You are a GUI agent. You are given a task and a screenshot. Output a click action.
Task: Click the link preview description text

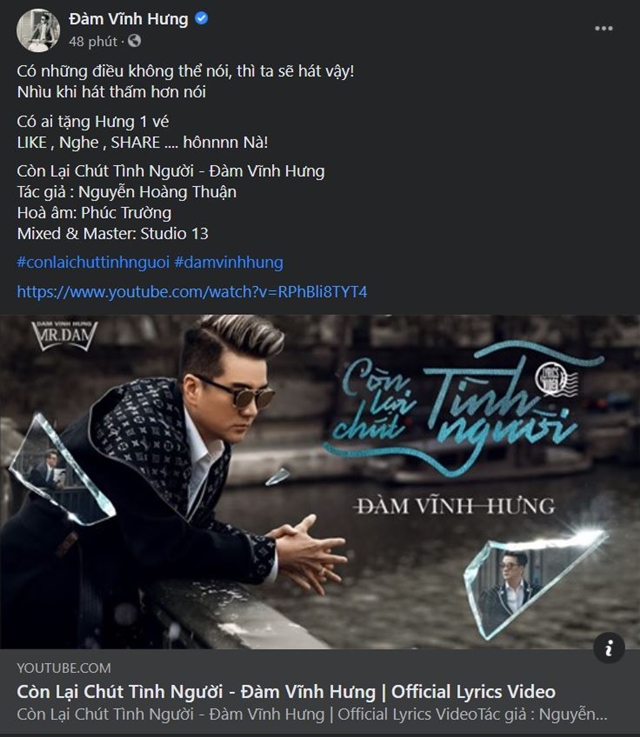click(312, 714)
